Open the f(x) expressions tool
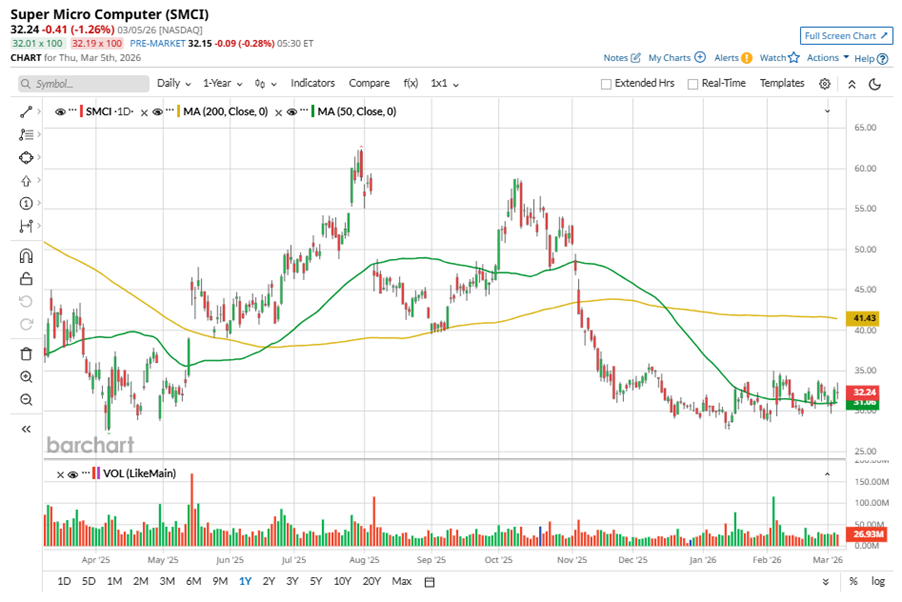This screenshot has width=902, height=602. pyautogui.click(x=410, y=83)
